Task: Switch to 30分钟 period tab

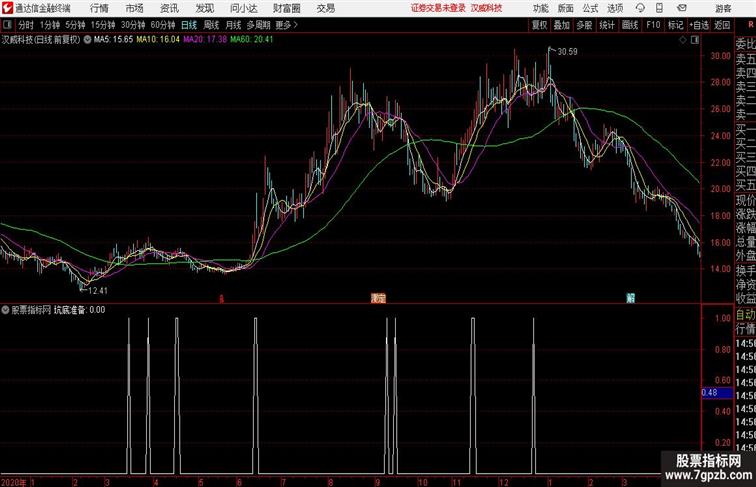Action: pos(133,25)
